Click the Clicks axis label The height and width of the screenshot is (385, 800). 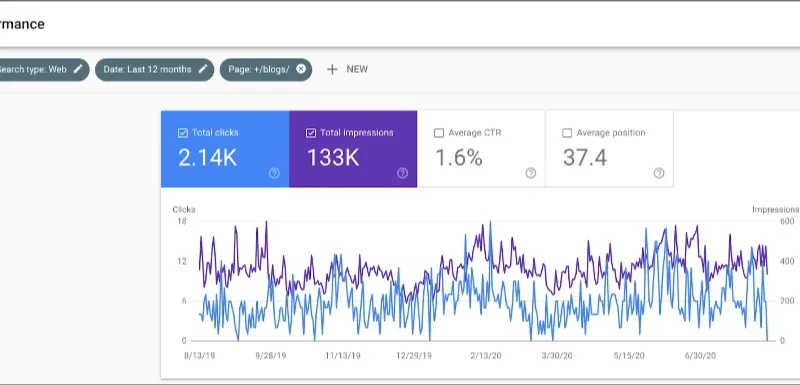[x=184, y=210]
